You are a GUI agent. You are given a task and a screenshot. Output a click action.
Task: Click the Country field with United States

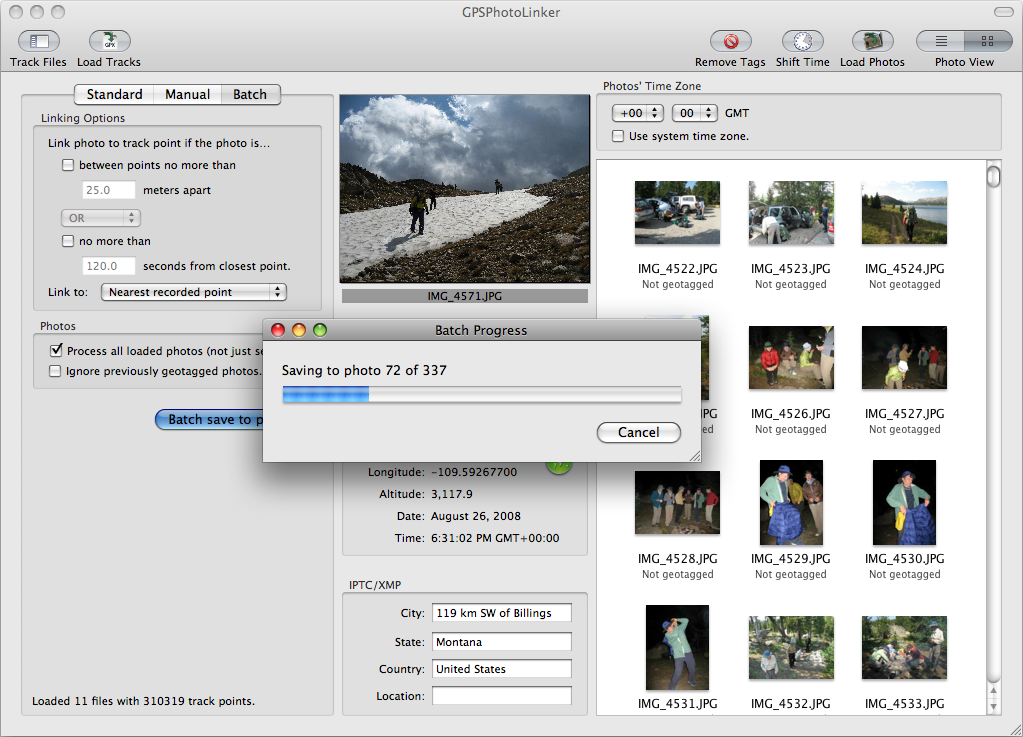click(x=502, y=669)
